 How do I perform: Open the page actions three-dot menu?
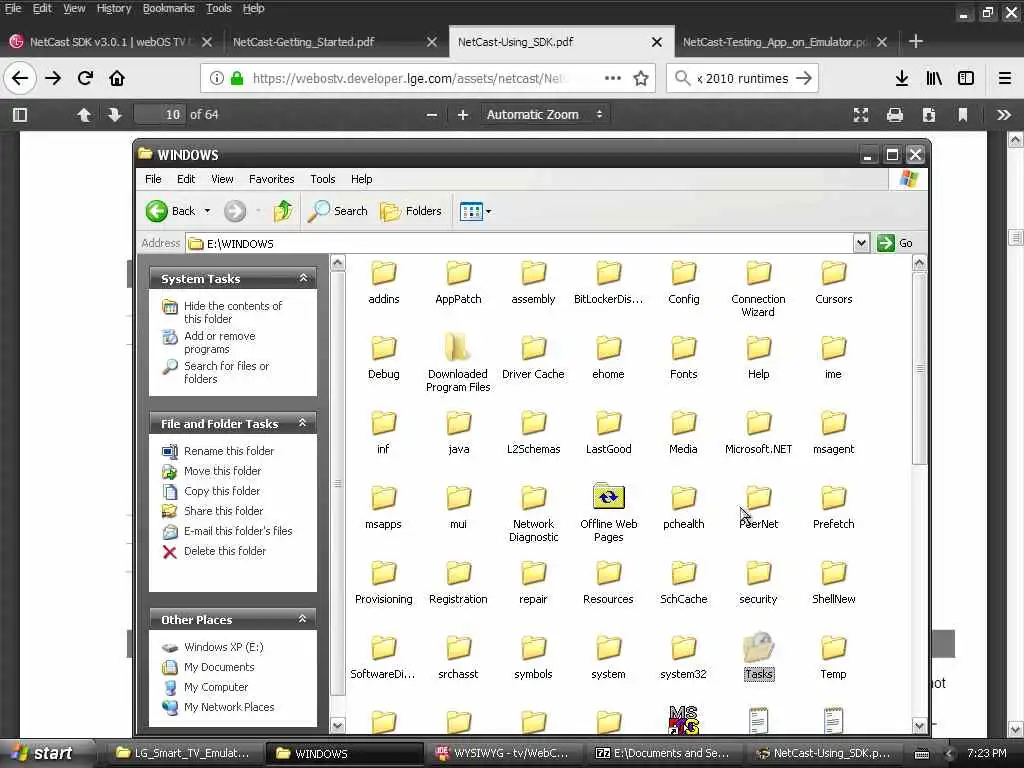pyautogui.click(x=613, y=78)
